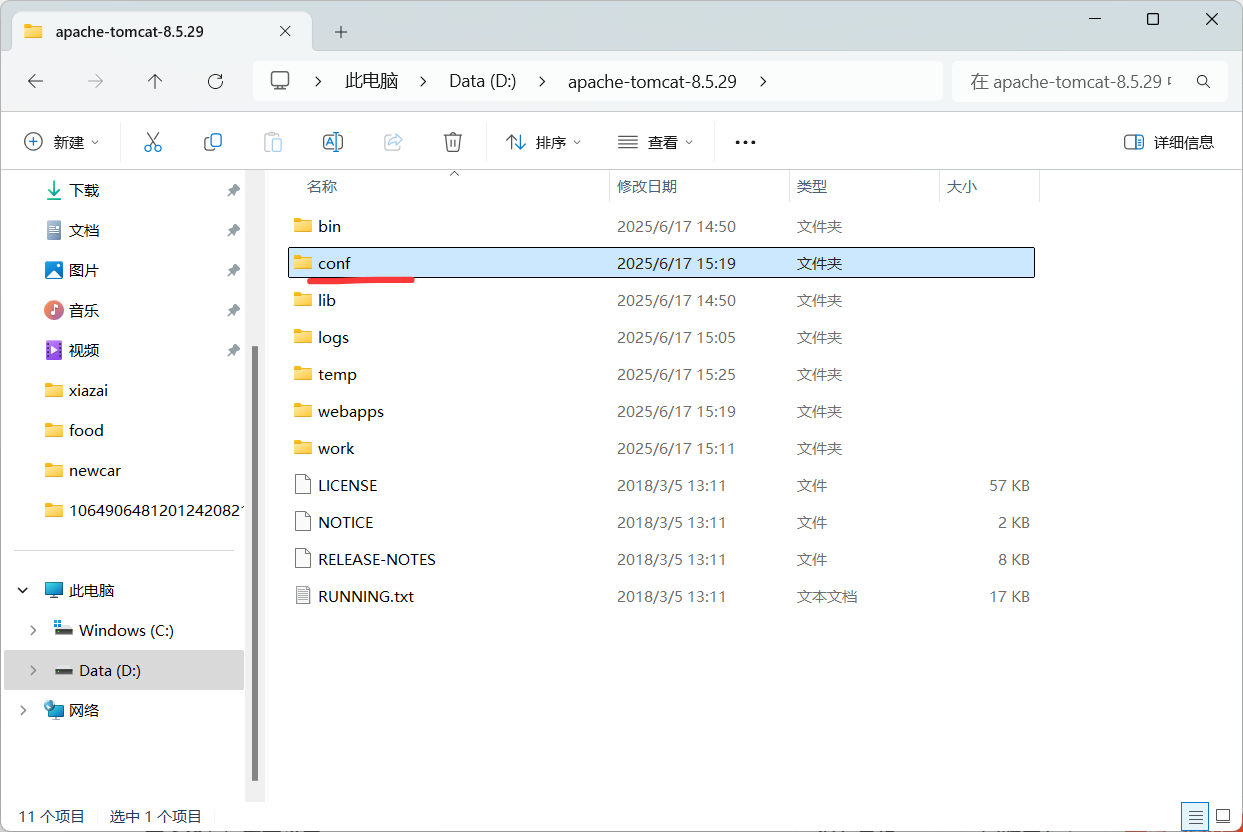
Task: Expand the 此电脑 tree node
Action: (23, 591)
